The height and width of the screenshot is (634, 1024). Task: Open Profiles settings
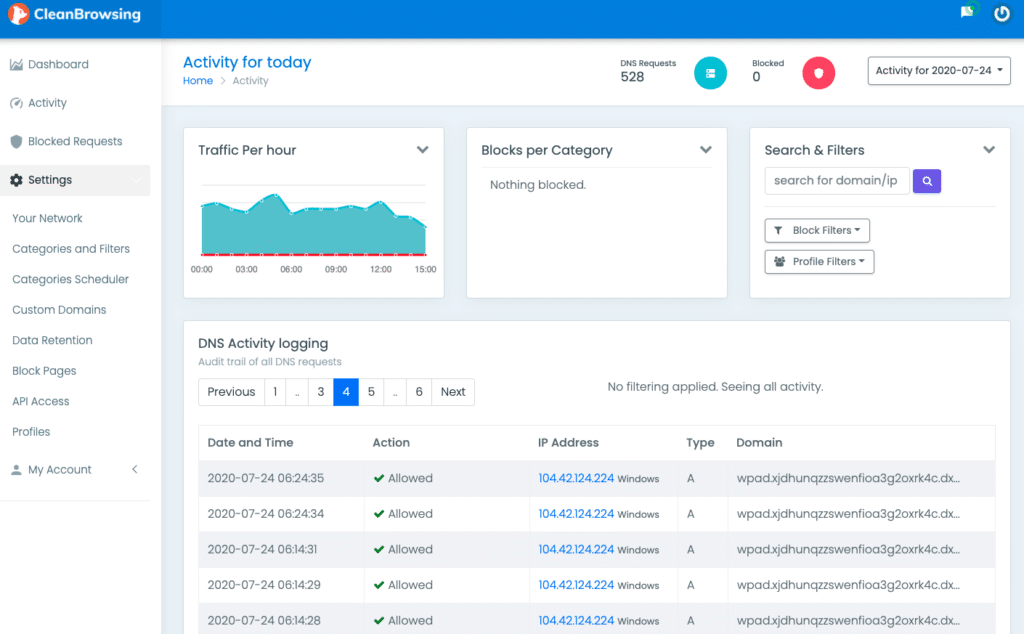(31, 432)
